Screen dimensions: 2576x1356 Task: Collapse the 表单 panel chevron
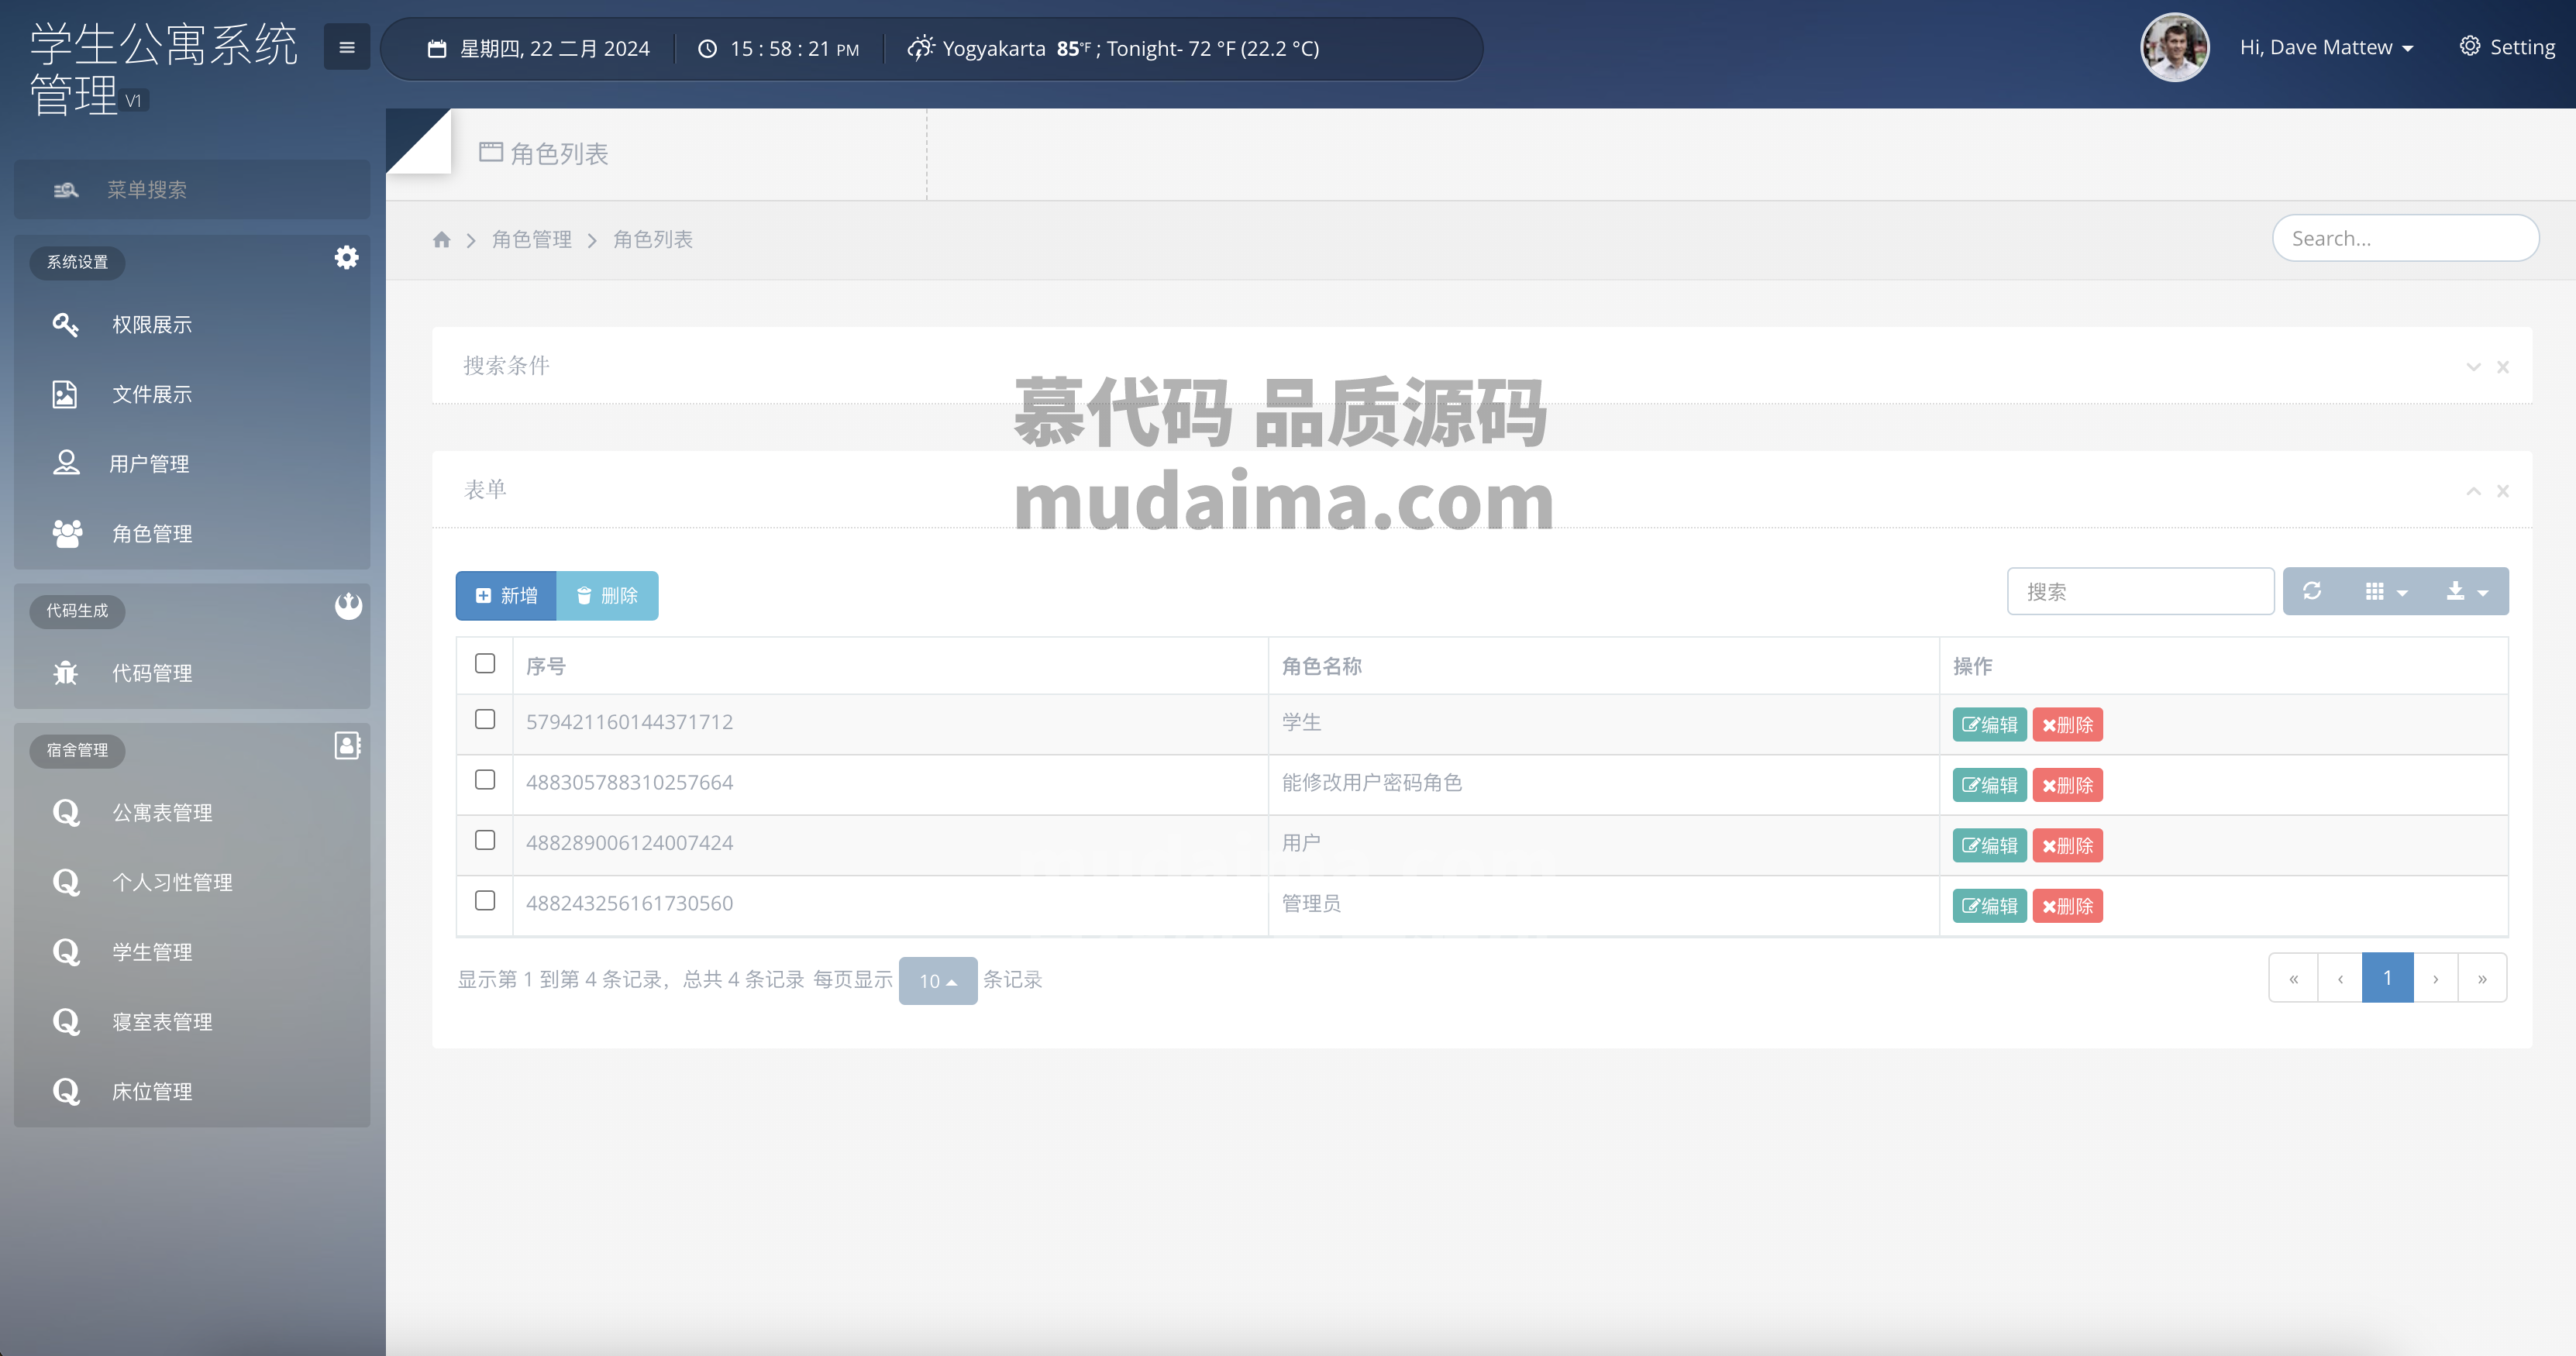2473,491
